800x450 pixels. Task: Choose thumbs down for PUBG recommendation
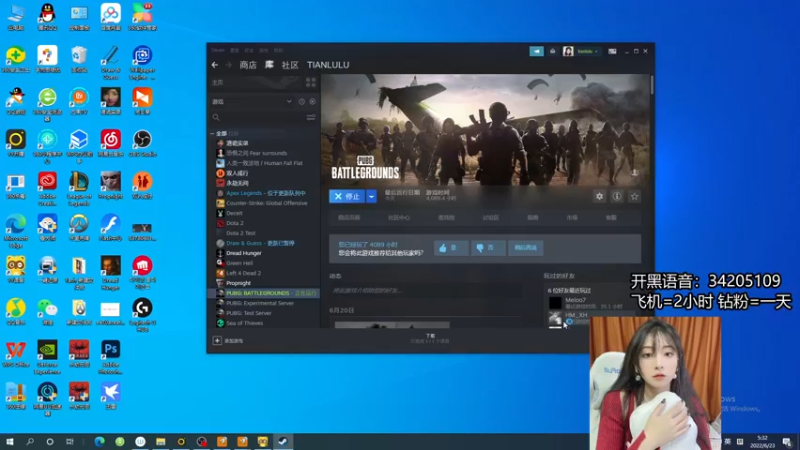(488, 247)
